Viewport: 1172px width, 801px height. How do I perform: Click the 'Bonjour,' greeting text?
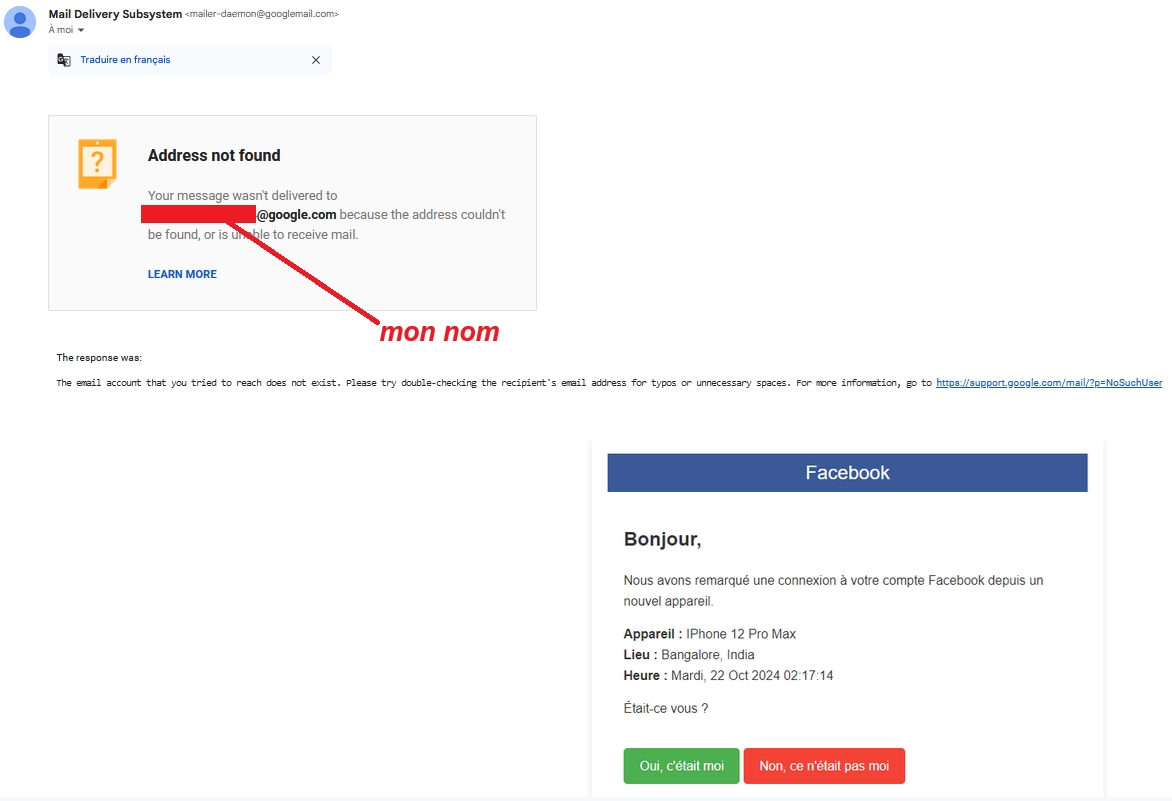coord(662,539)
